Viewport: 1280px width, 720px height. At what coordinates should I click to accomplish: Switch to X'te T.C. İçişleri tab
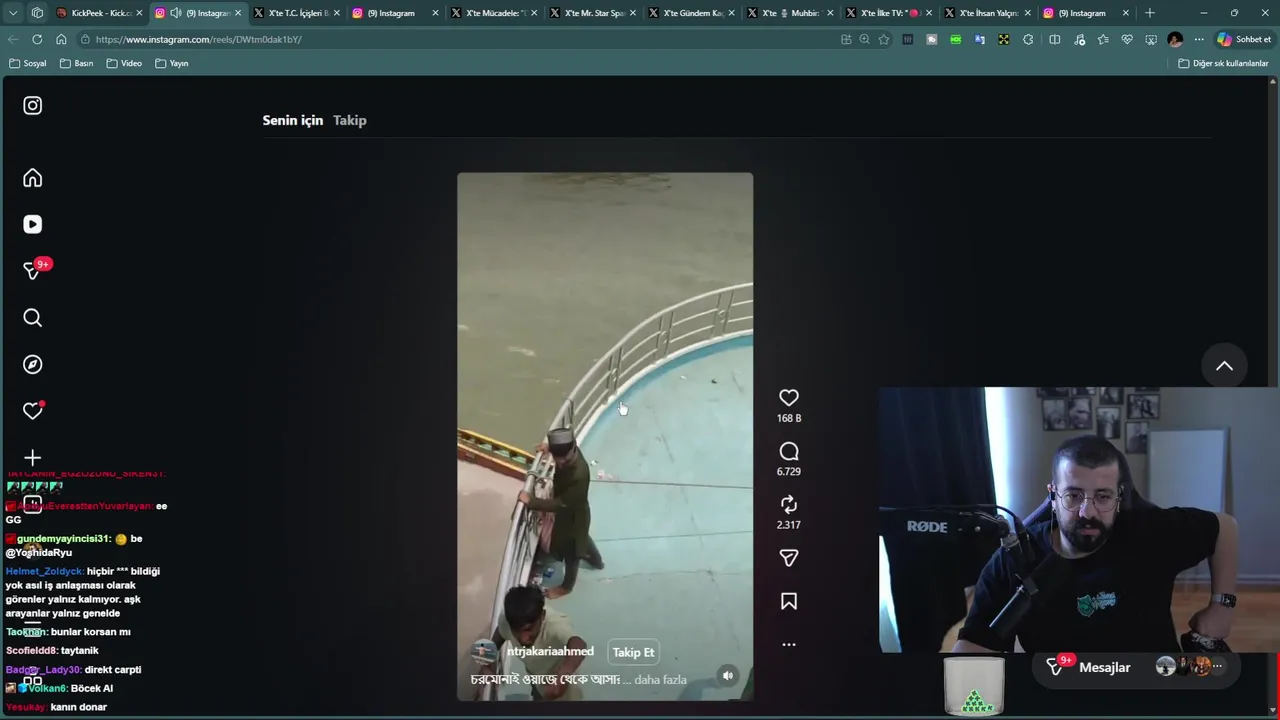tap(297, 13)
